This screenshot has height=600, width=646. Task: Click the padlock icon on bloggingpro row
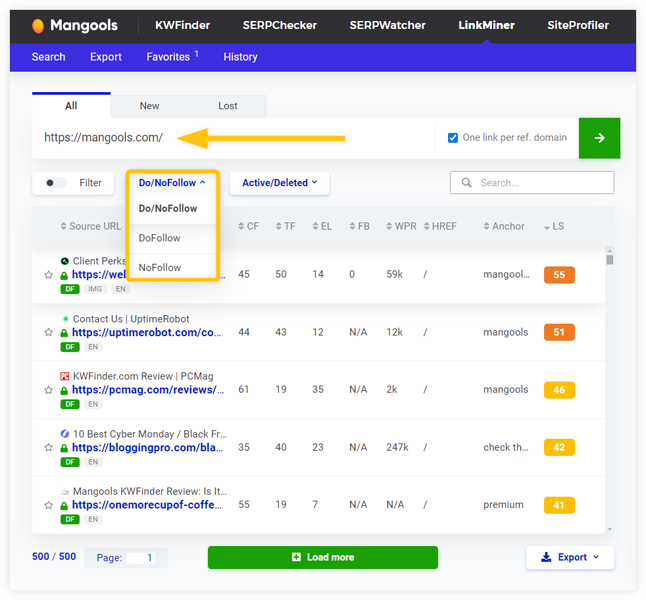pos(64,448)
